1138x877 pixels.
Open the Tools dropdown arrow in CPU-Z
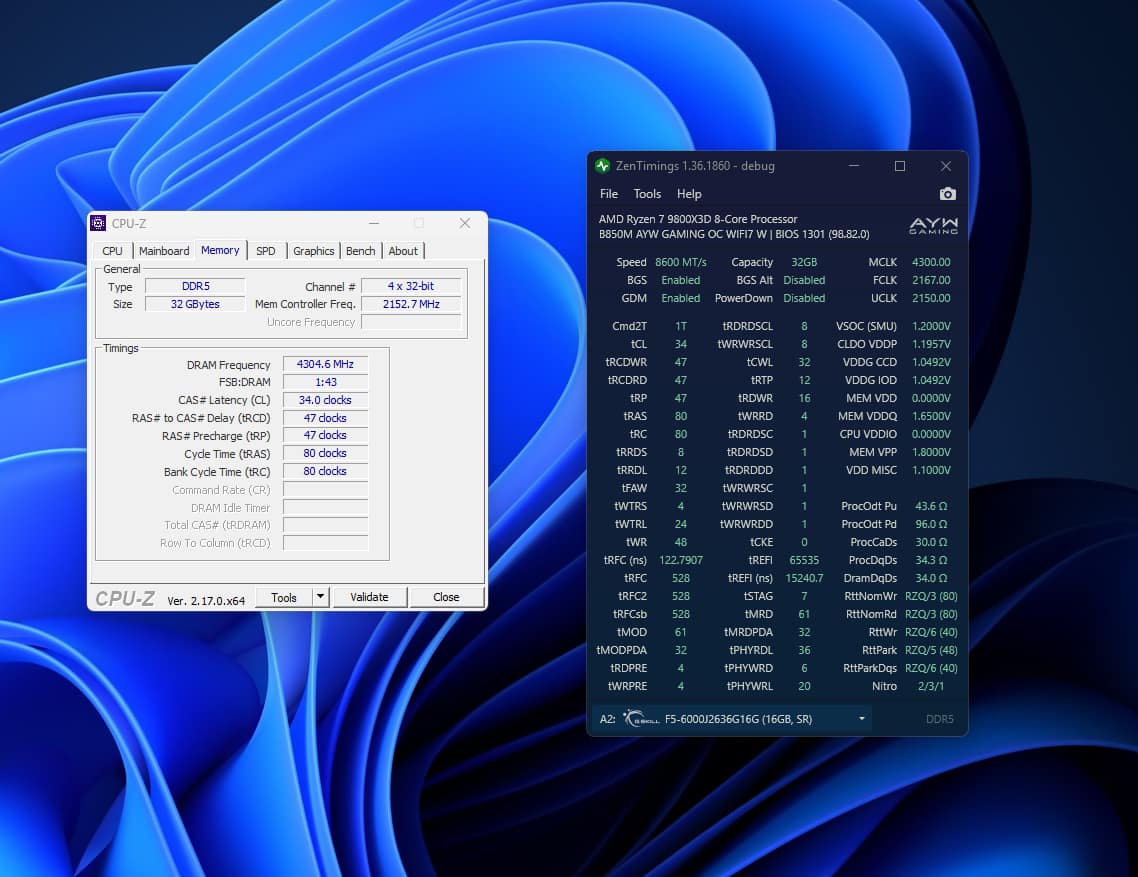(320, 597)
